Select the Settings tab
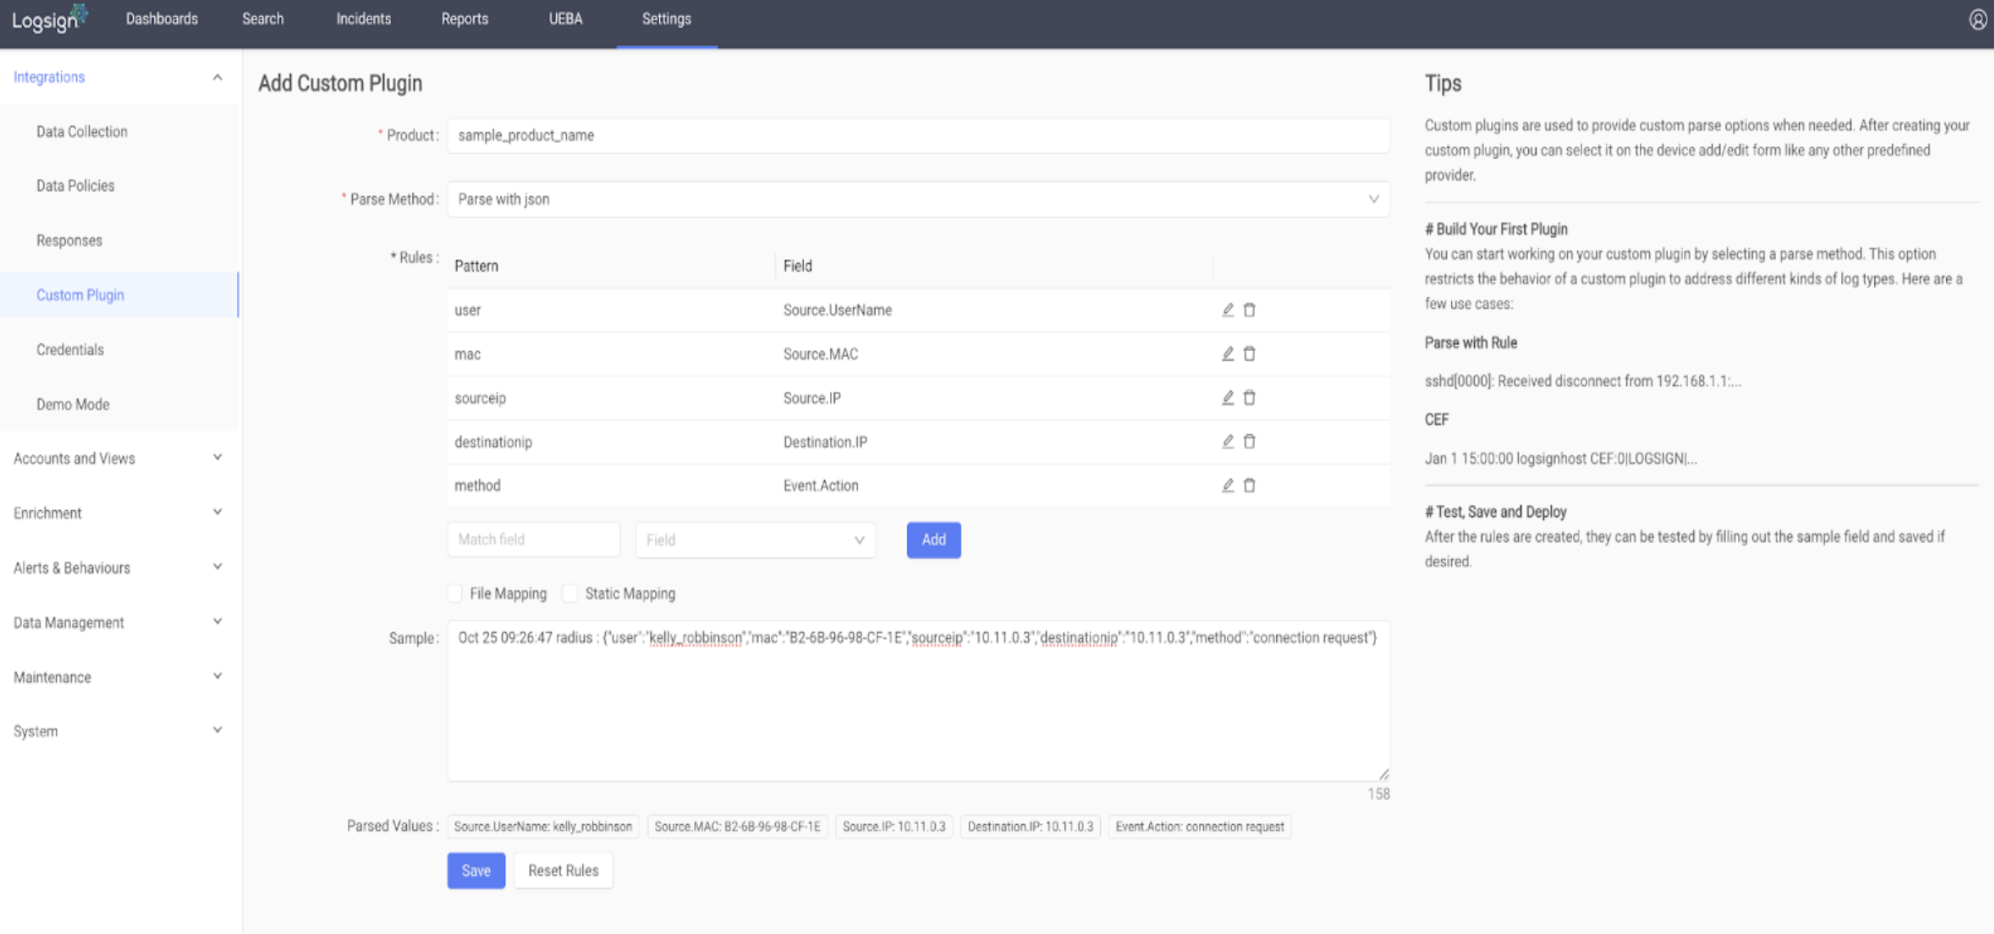Image resolution: width=1994 pixels, height=934 pixels. click(x=667, y=19)
